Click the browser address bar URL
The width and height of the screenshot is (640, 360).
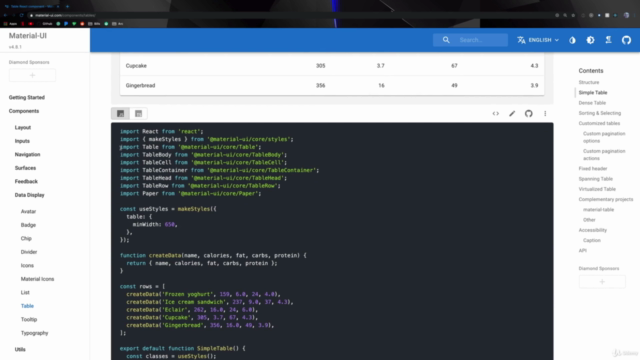(65, 15)
